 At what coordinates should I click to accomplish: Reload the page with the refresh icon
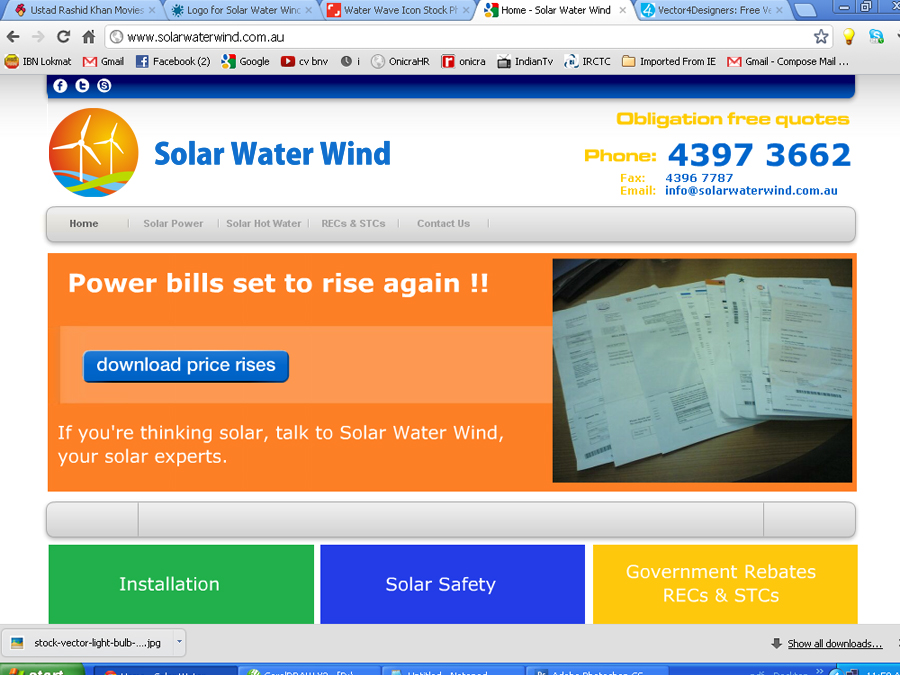[x=63, y=37]
